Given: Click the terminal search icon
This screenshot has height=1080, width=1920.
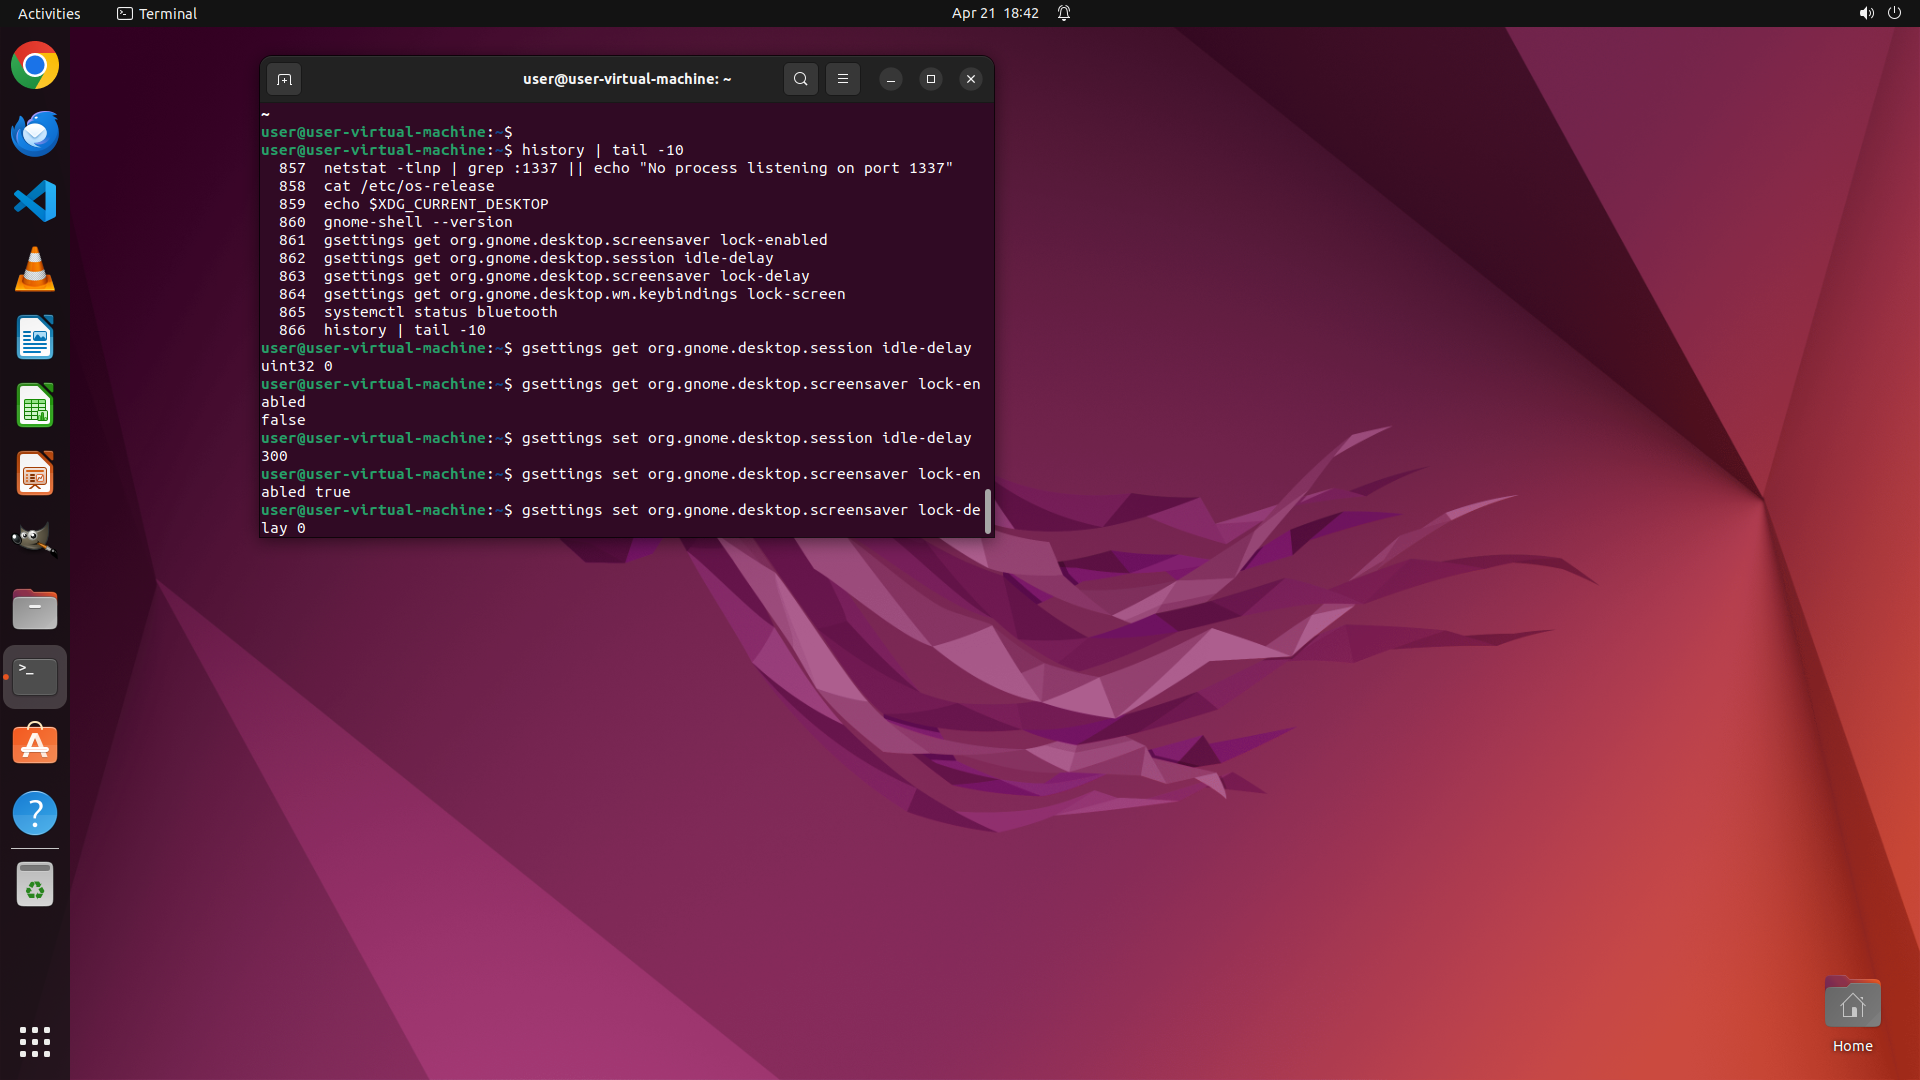Looking at the screenshot, I should [x=800, y=79].
